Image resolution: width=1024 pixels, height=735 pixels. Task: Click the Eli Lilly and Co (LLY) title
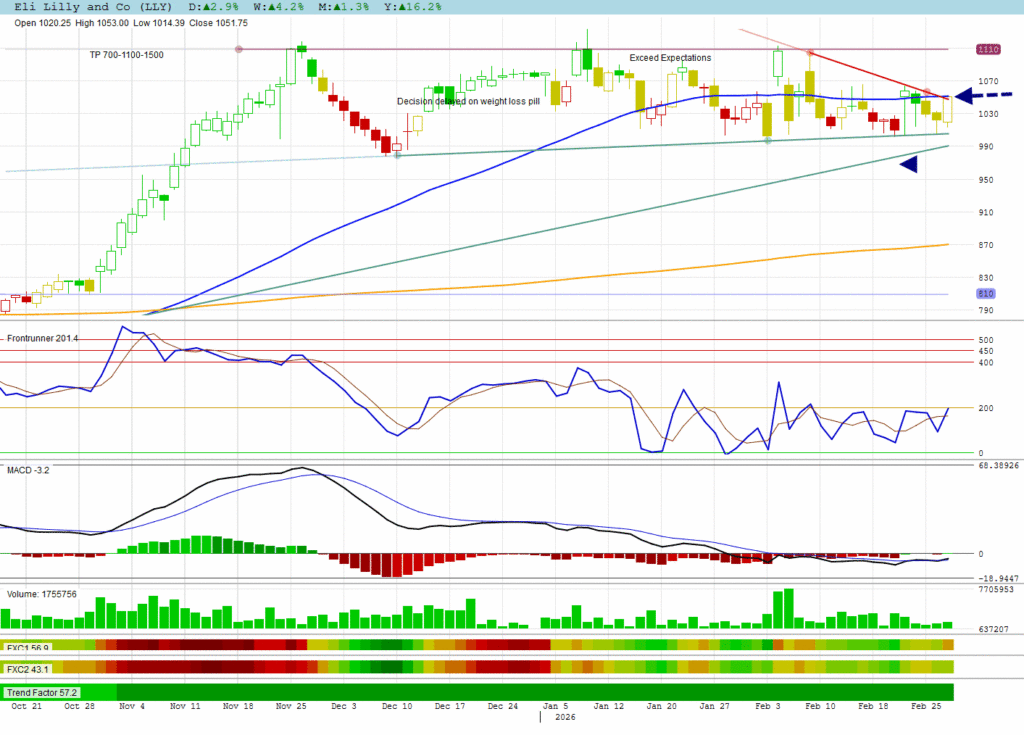pos(87,6)
